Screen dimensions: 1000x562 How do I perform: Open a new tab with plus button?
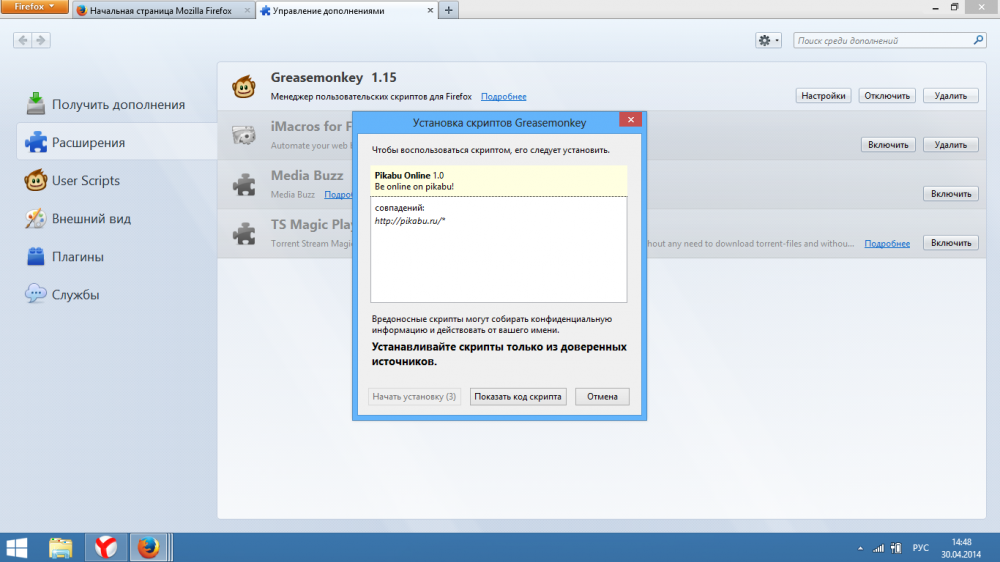[x=449, y=10]
